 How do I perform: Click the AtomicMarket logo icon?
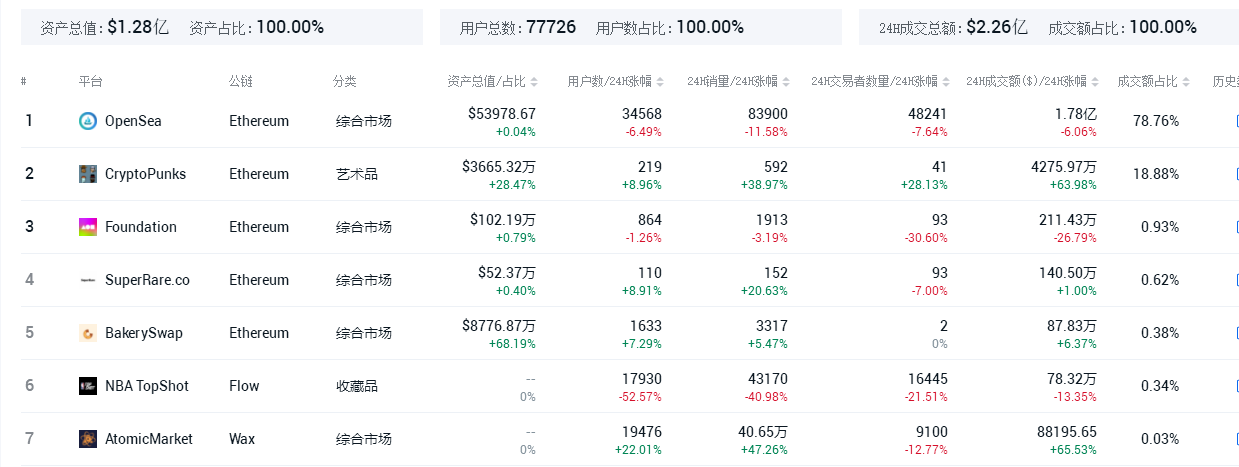click(88, 439)
